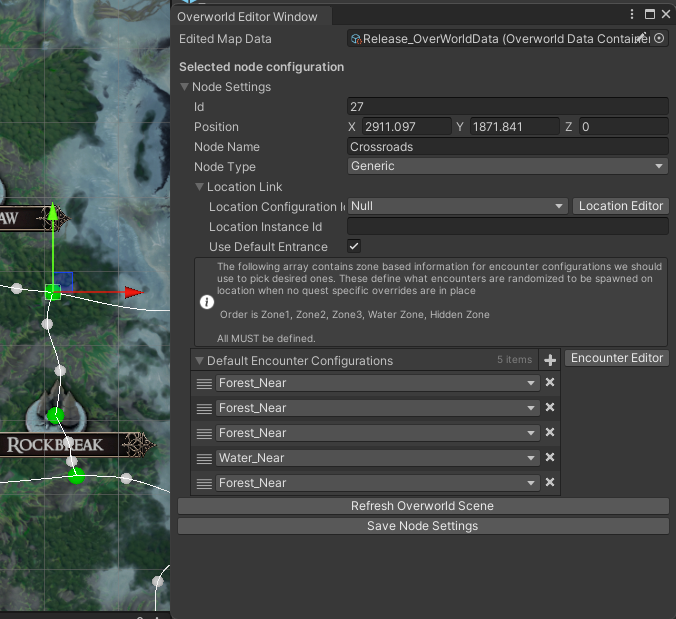Viewport: 676px width, 619px height.
Task: Remove the third Forest_Near encounter entry
Action: 550,432
